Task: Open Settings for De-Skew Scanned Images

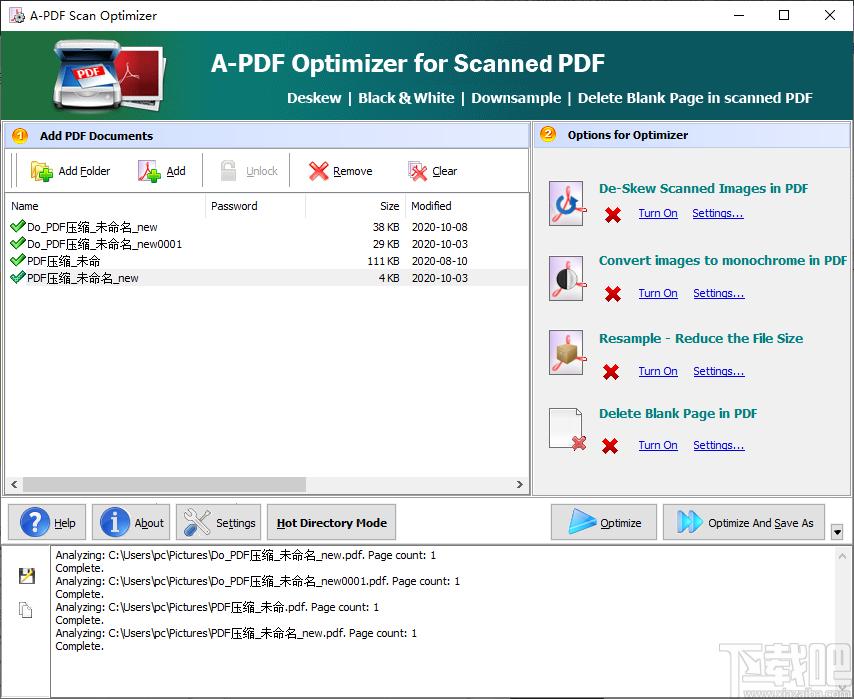Action: 718,213
